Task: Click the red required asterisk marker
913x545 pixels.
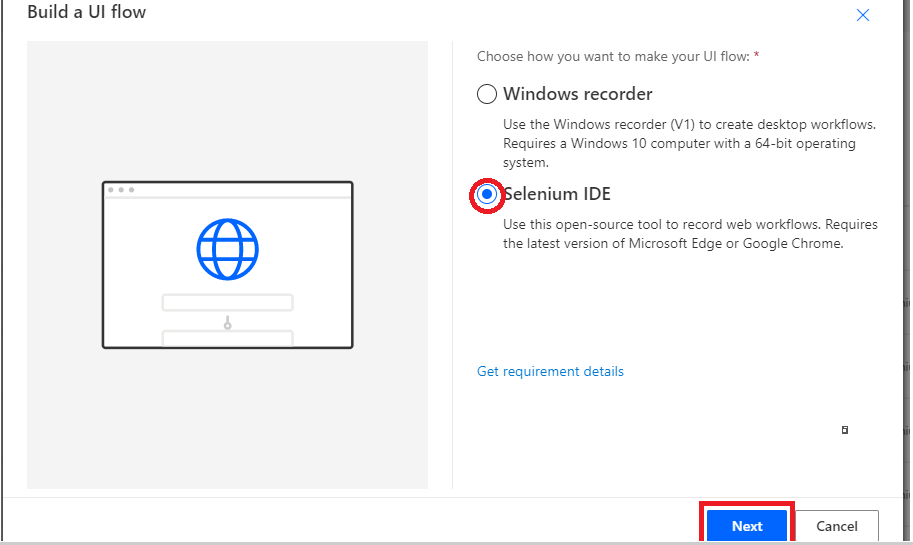Action: tap(756, 55)
